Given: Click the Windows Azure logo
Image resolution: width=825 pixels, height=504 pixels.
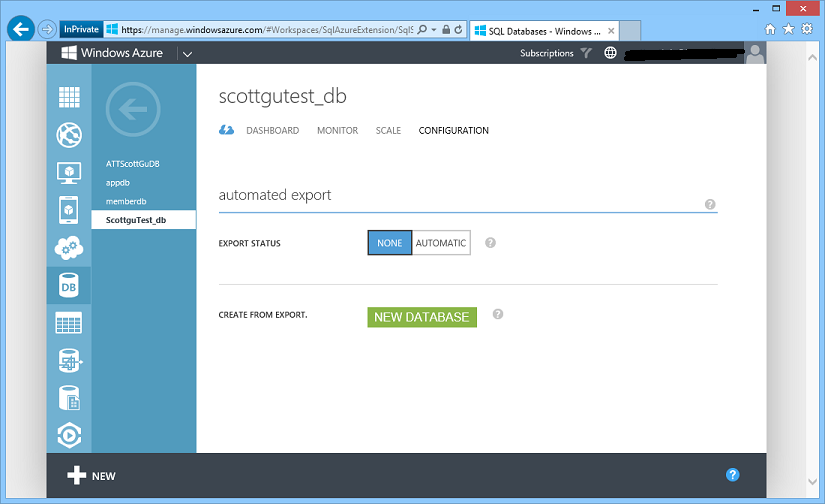Looking at the screenshot, I should 112,53.
